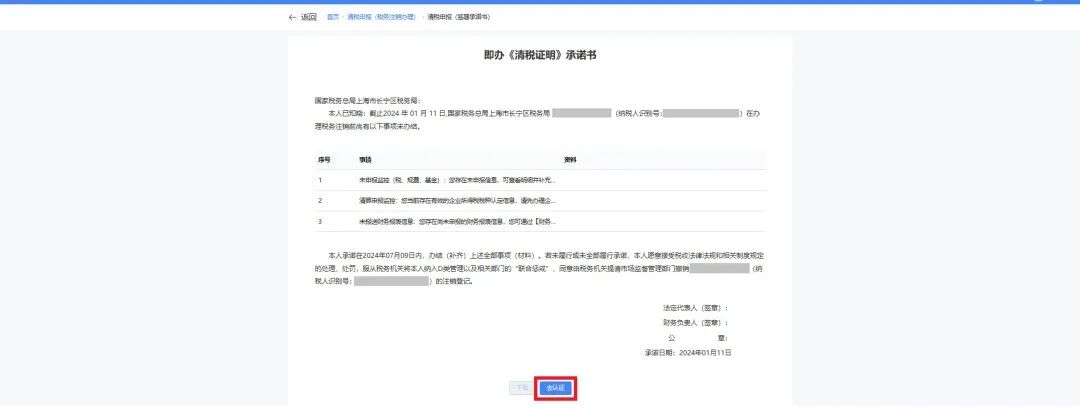The height and width of the screenshot is (411, 1080).
Task: Select row 2 清算申报监控 item
Action: 456,201
